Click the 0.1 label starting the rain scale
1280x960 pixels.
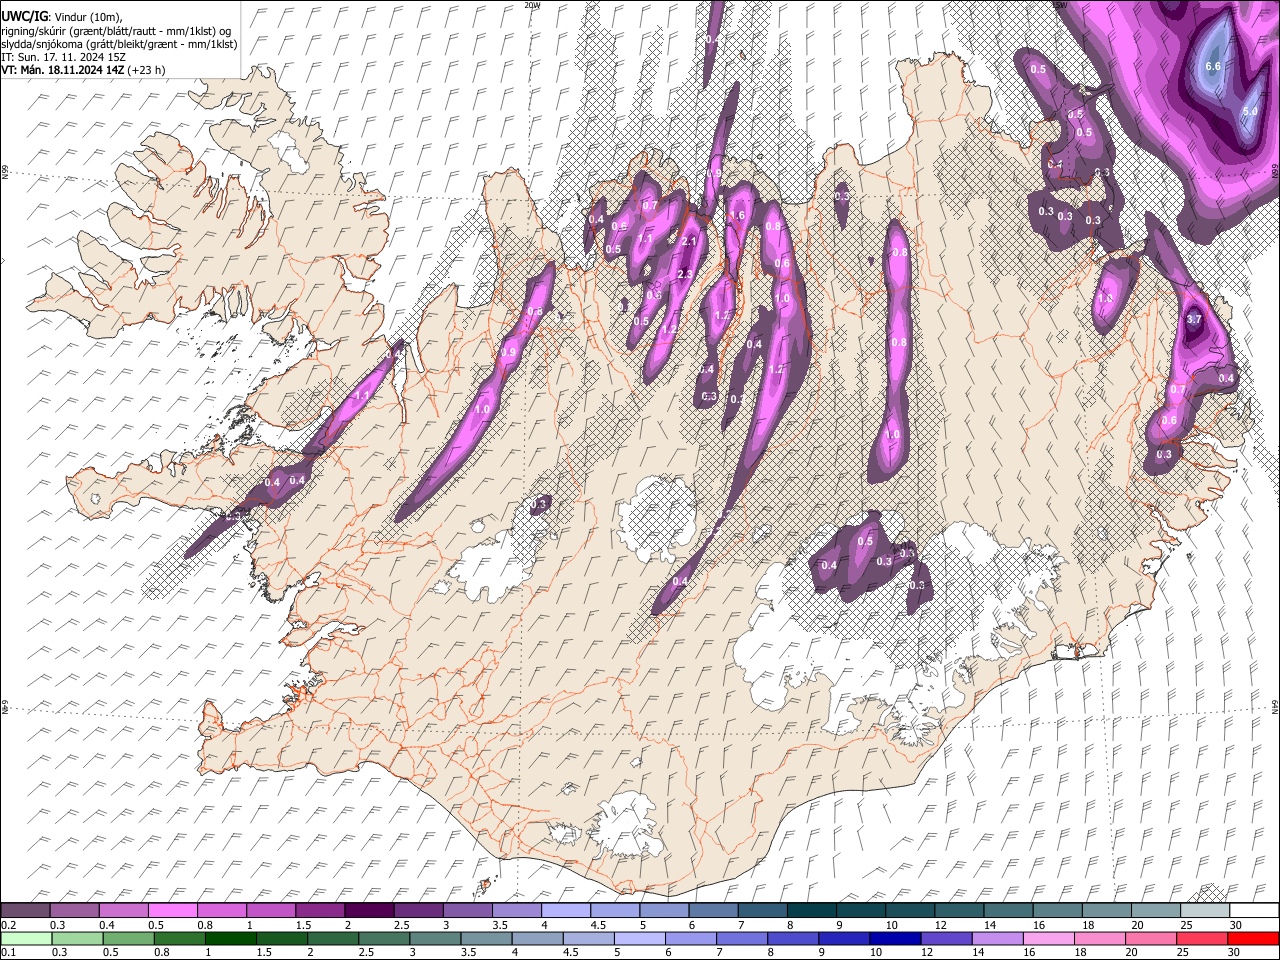pyautogui.click(x=7, y=953)
